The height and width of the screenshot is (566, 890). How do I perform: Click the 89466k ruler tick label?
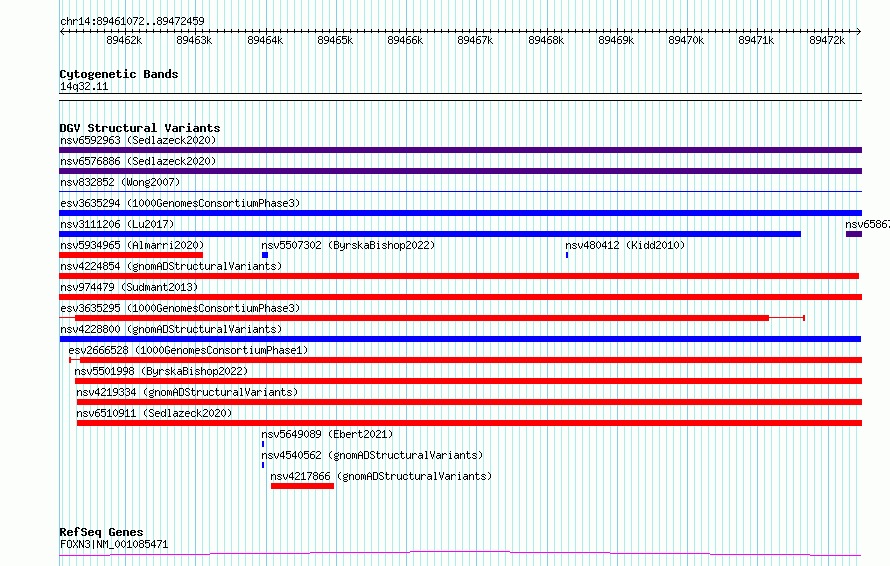click(x=405, y=40)
